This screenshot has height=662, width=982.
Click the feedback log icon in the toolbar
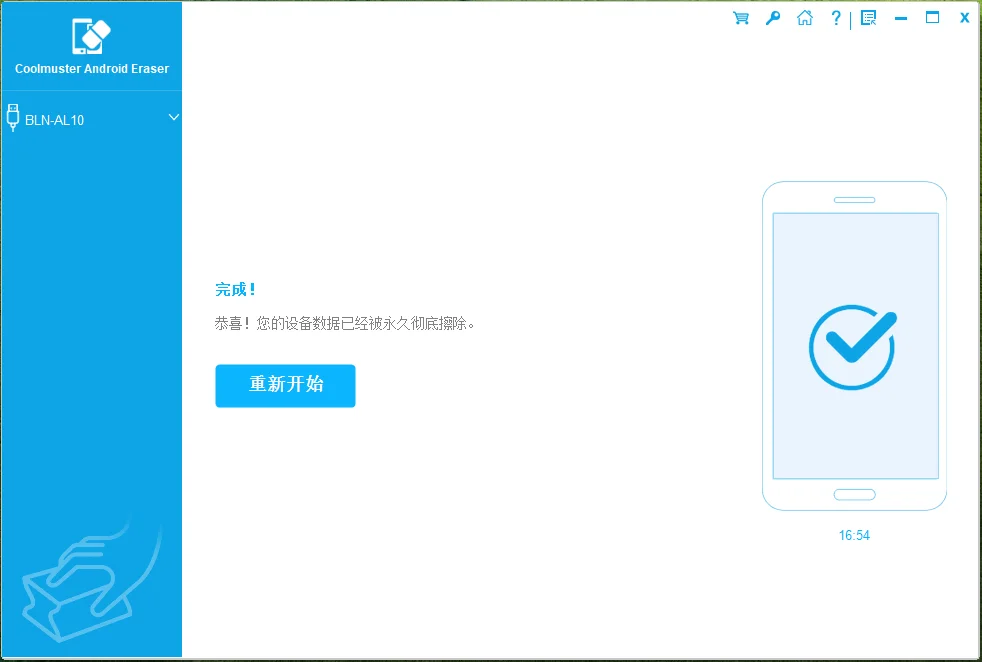[868, 17]
